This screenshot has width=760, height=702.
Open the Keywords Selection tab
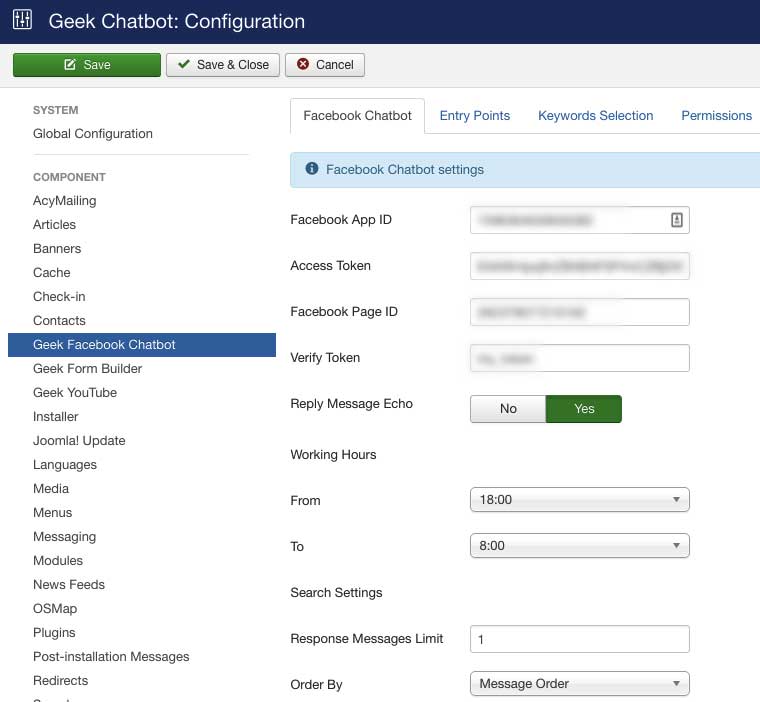tap(595, 116)
